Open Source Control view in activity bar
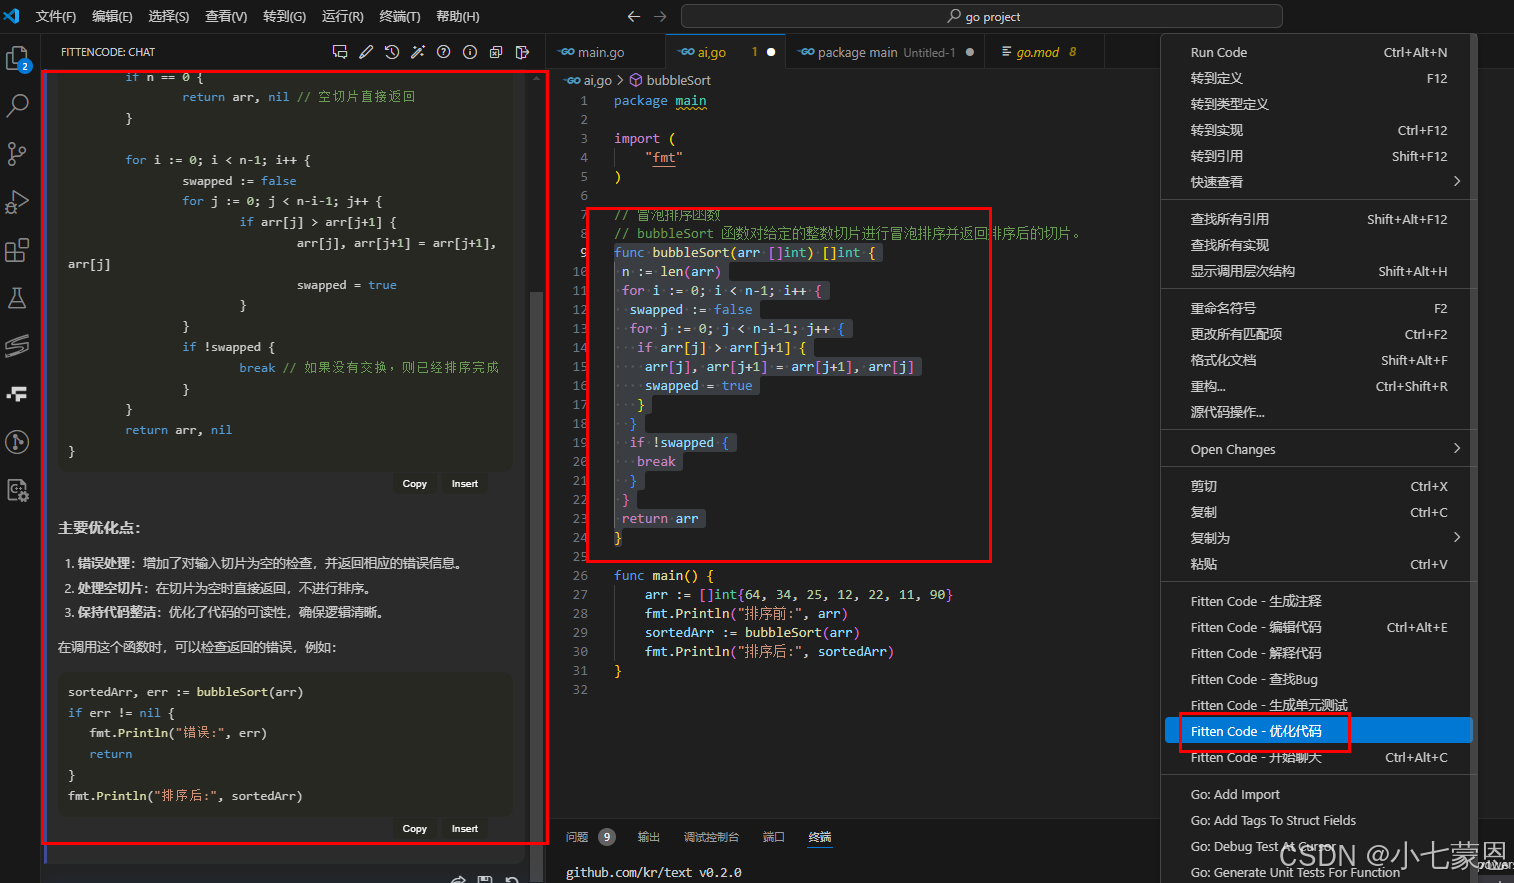This screenshot has width=1514, height=883. 17,153
